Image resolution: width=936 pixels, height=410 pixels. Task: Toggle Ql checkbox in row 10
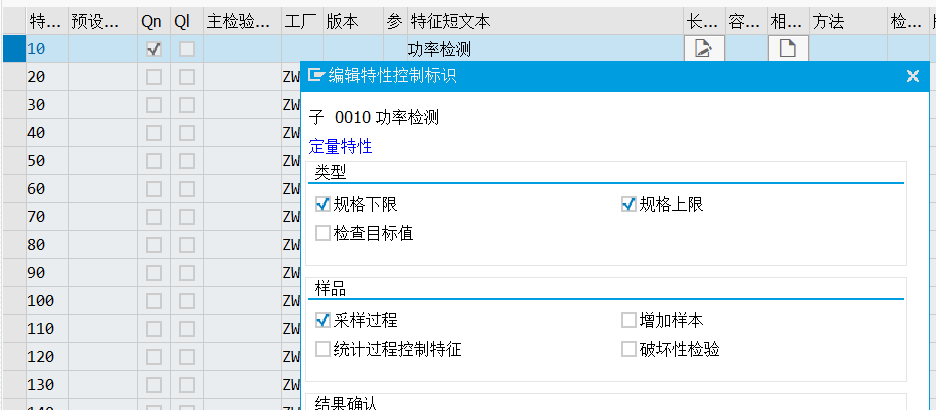click(x=187, y=49)
